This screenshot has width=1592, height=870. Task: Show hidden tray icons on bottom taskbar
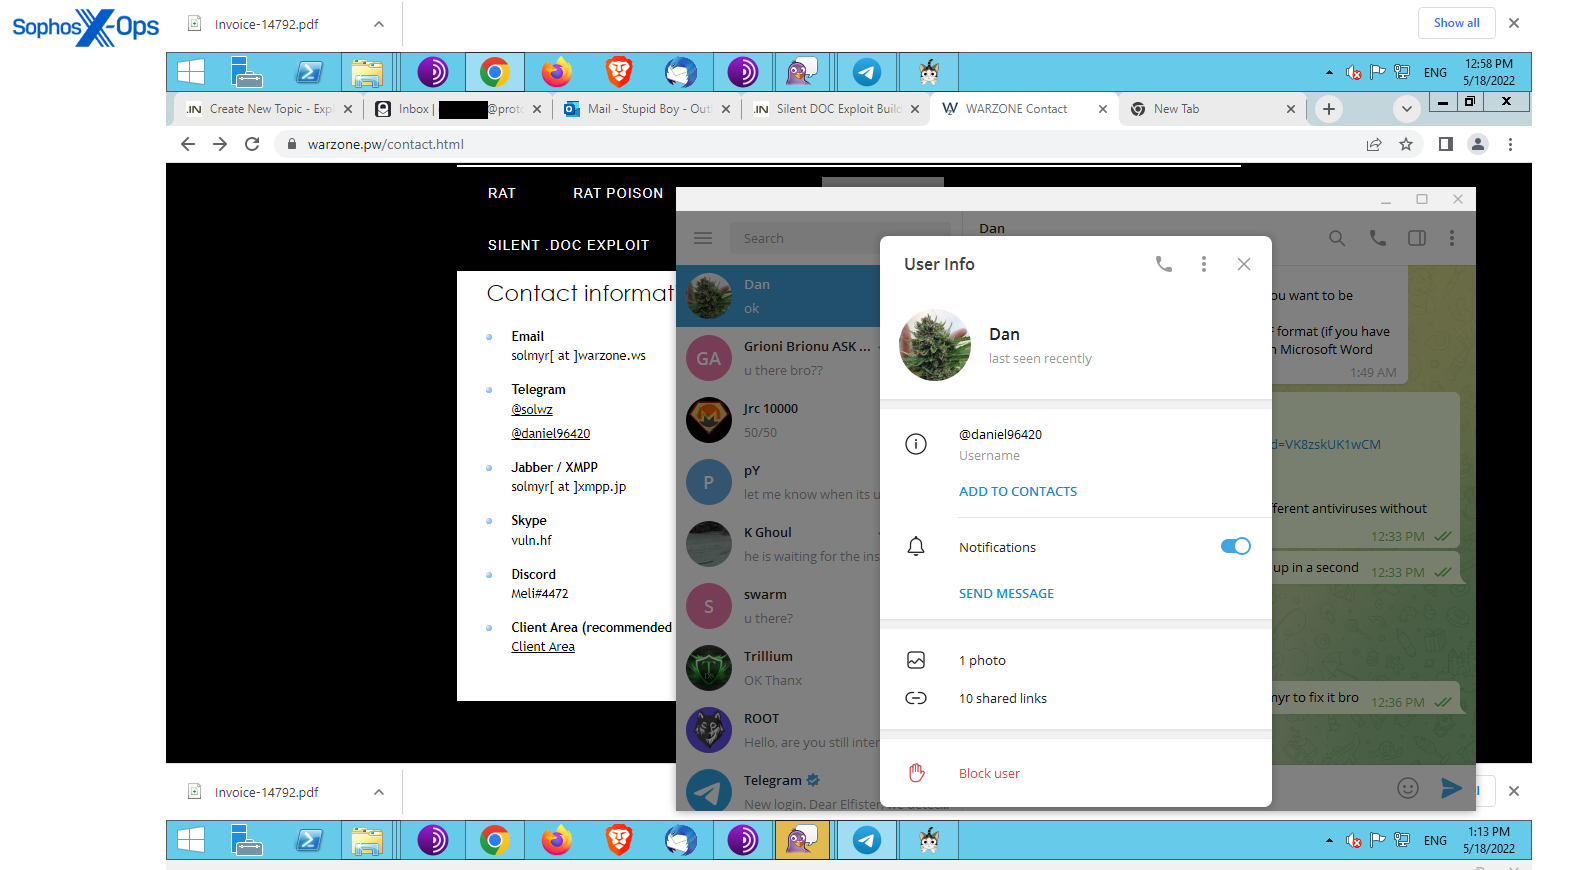[1329, 841]
